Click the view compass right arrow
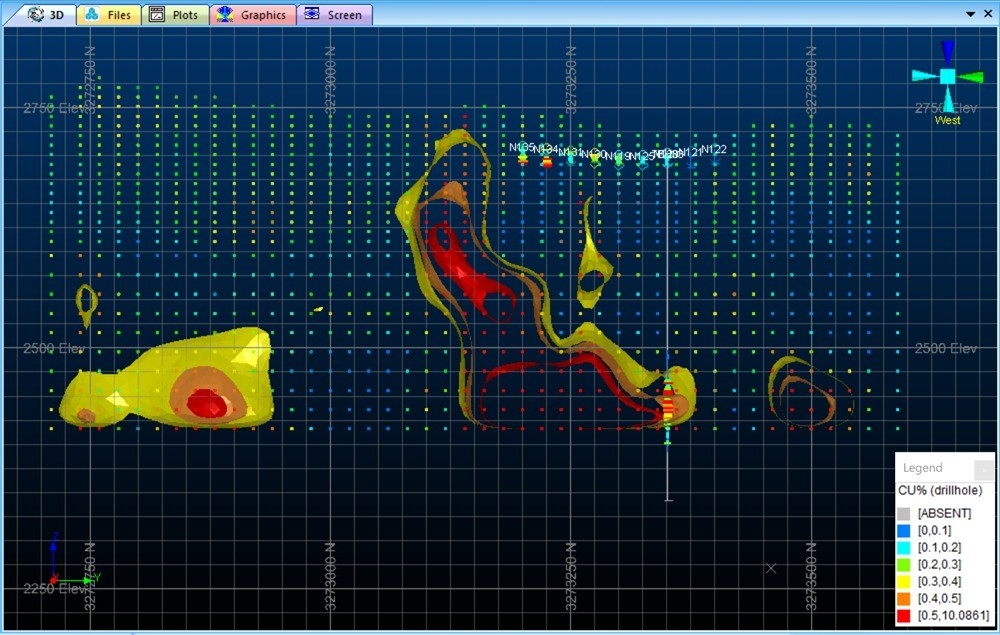 click(972, 76)
